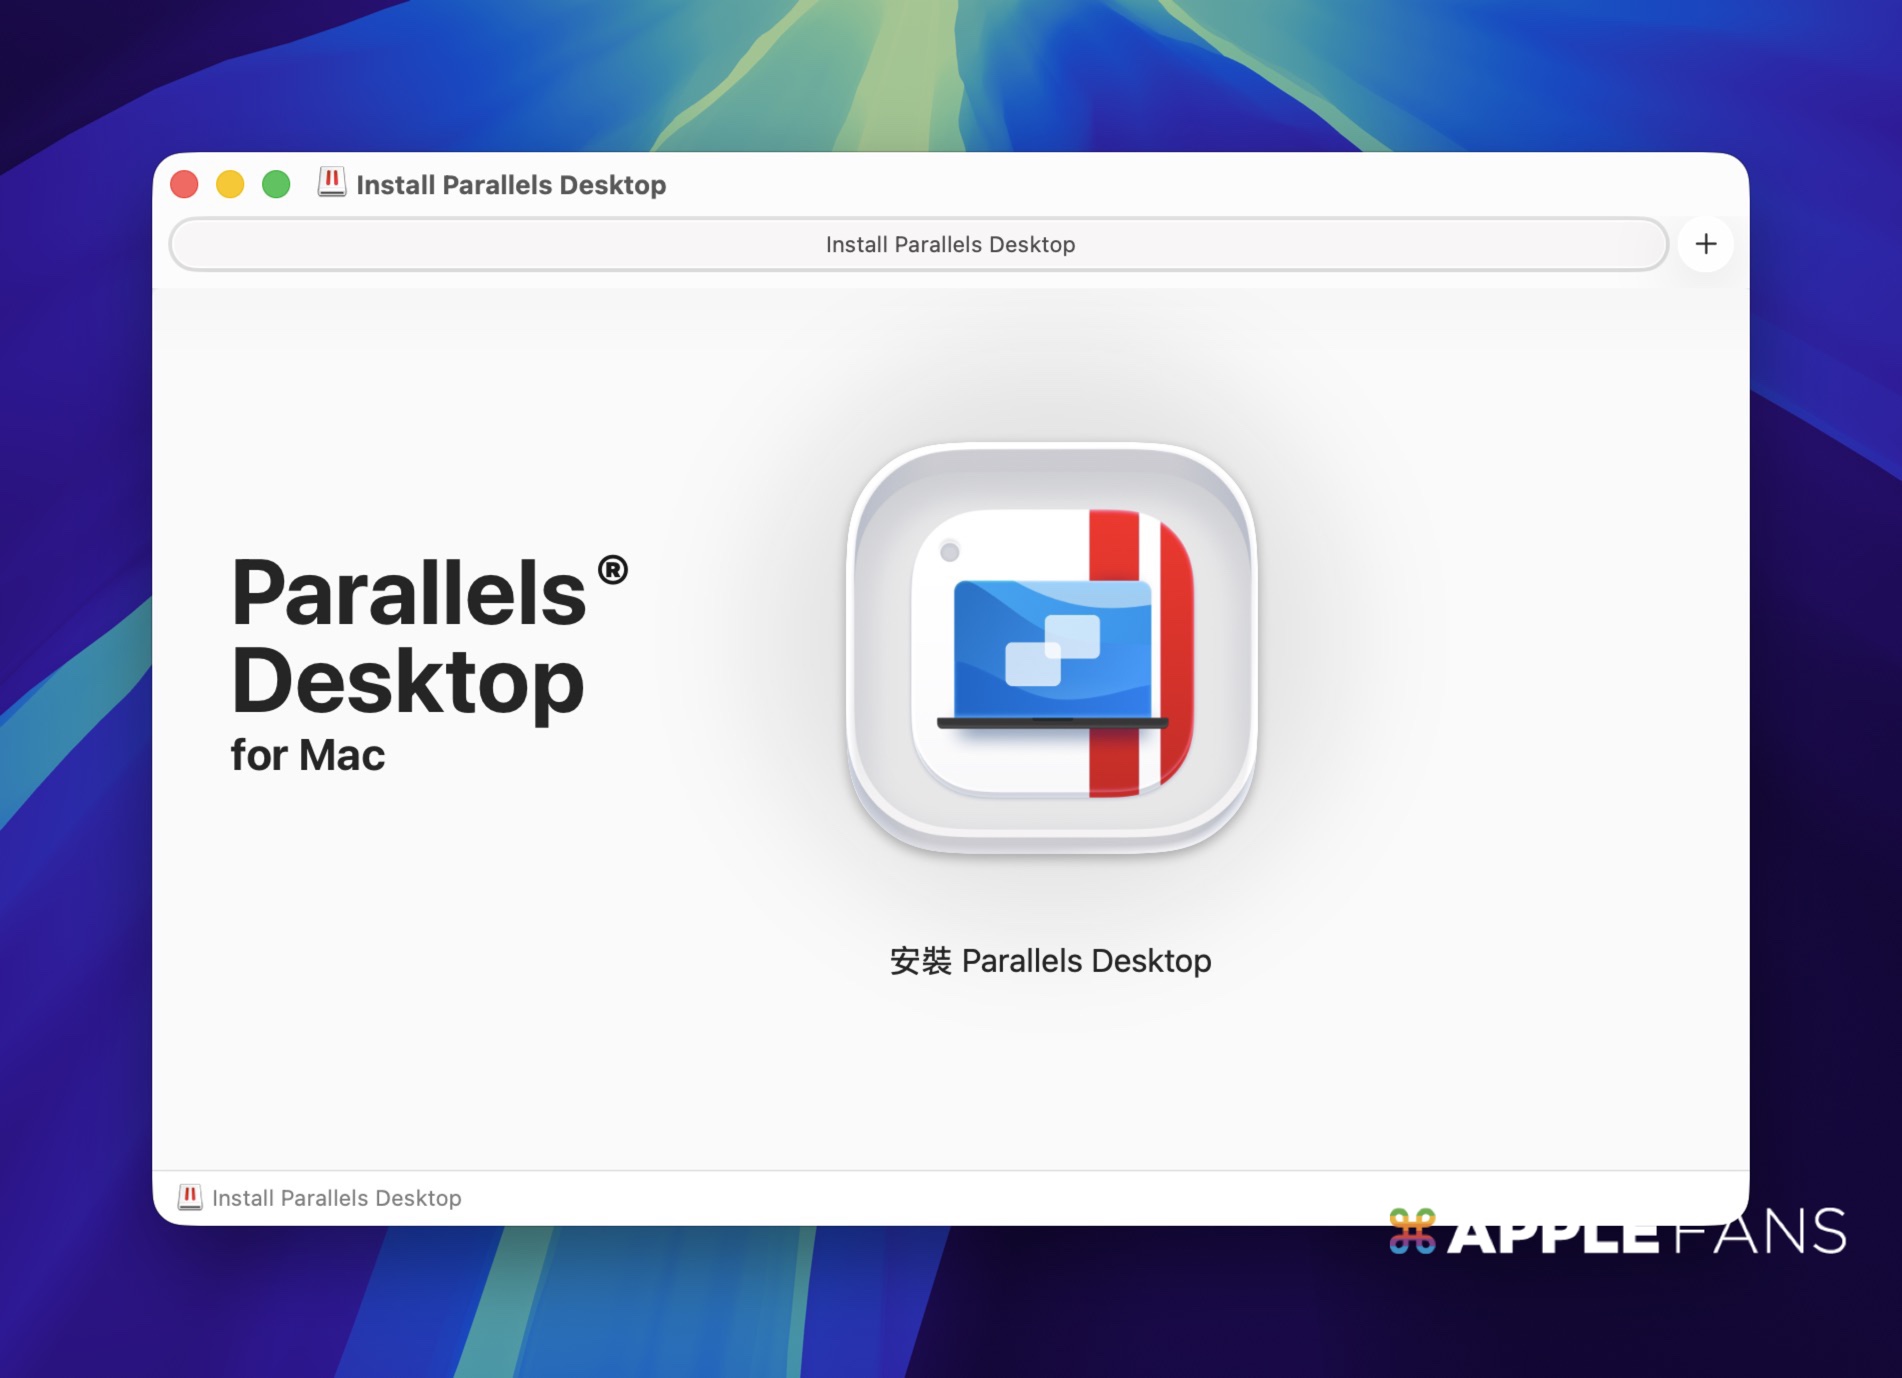The image size is (1902, 1378).
Task: Click the window title Install Parallels Desktop
Action: [x=510, y=185]
